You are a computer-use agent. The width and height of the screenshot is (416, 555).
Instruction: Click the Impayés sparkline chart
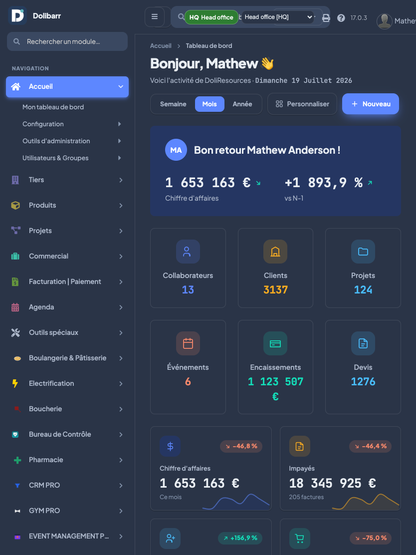click(x=366, y=502)
